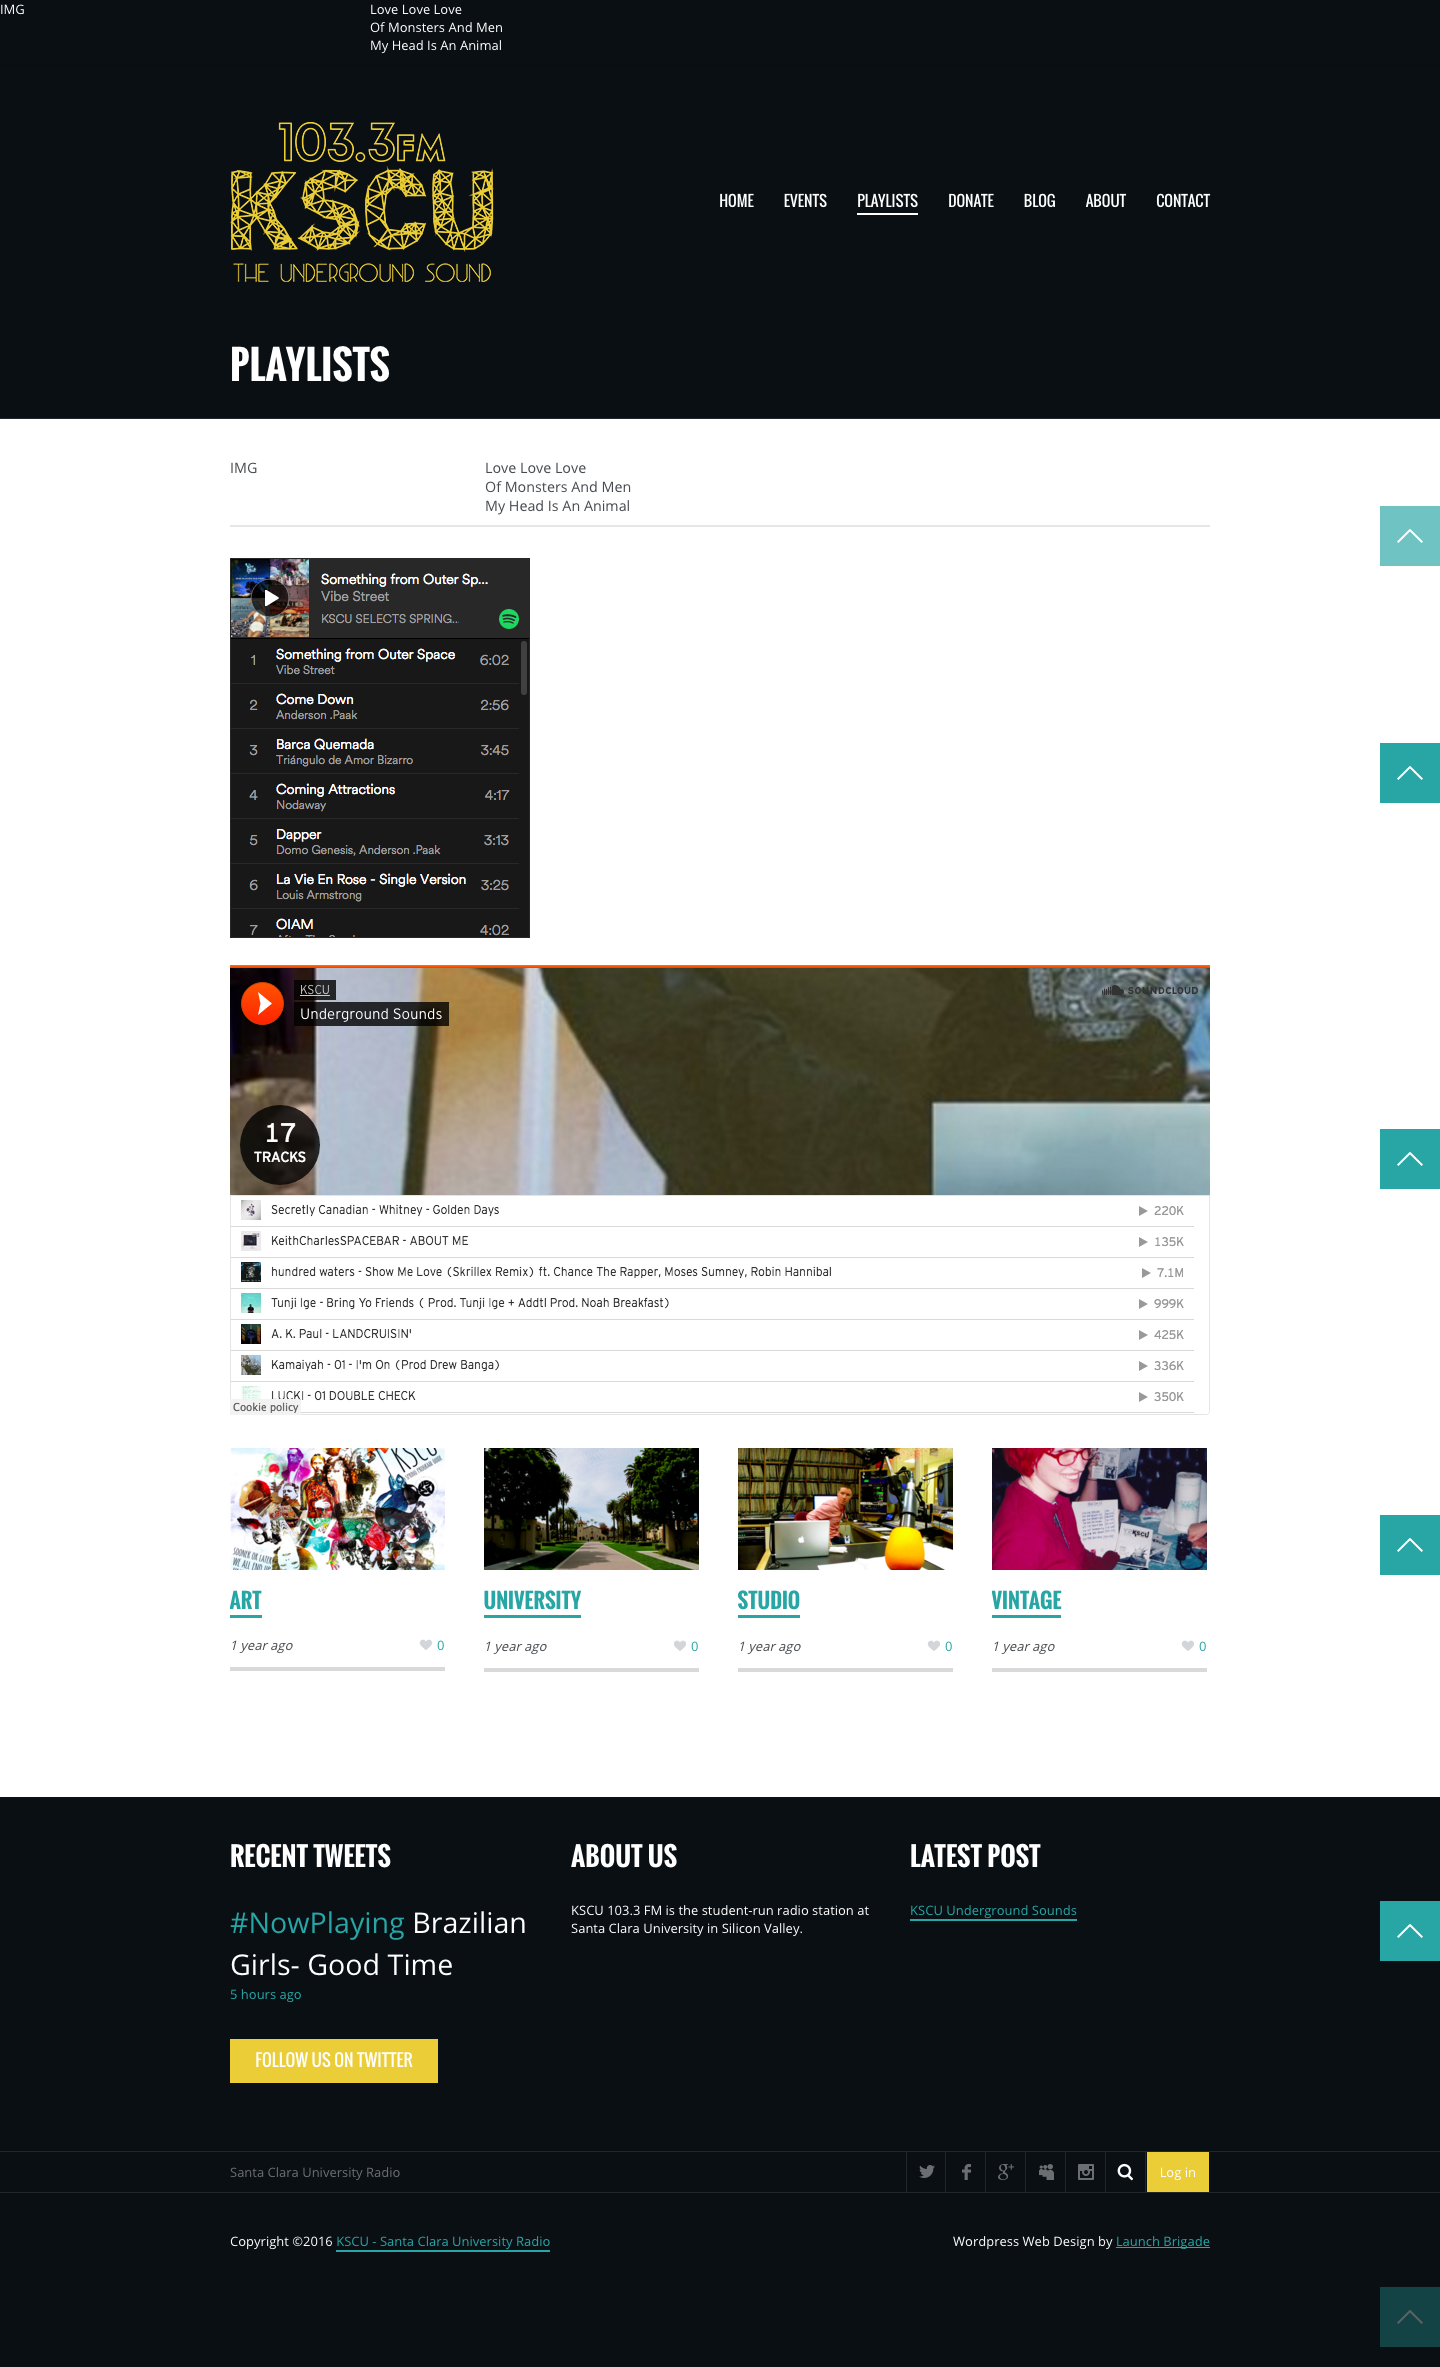Click the 'Santa Clara University Radio' footer text

[x=315, y=2172]
